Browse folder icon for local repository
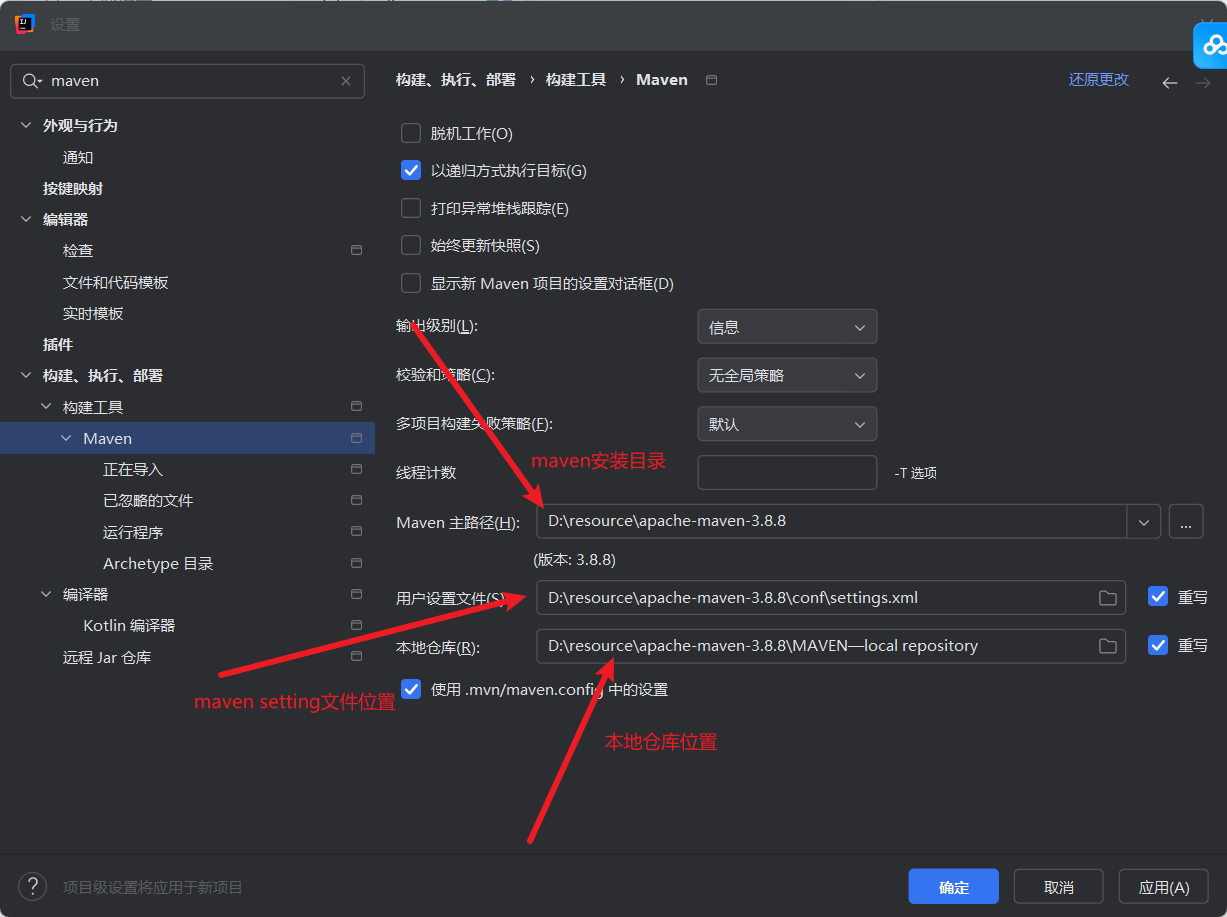The image size is (1227, 917). [x=1107, y=646]
